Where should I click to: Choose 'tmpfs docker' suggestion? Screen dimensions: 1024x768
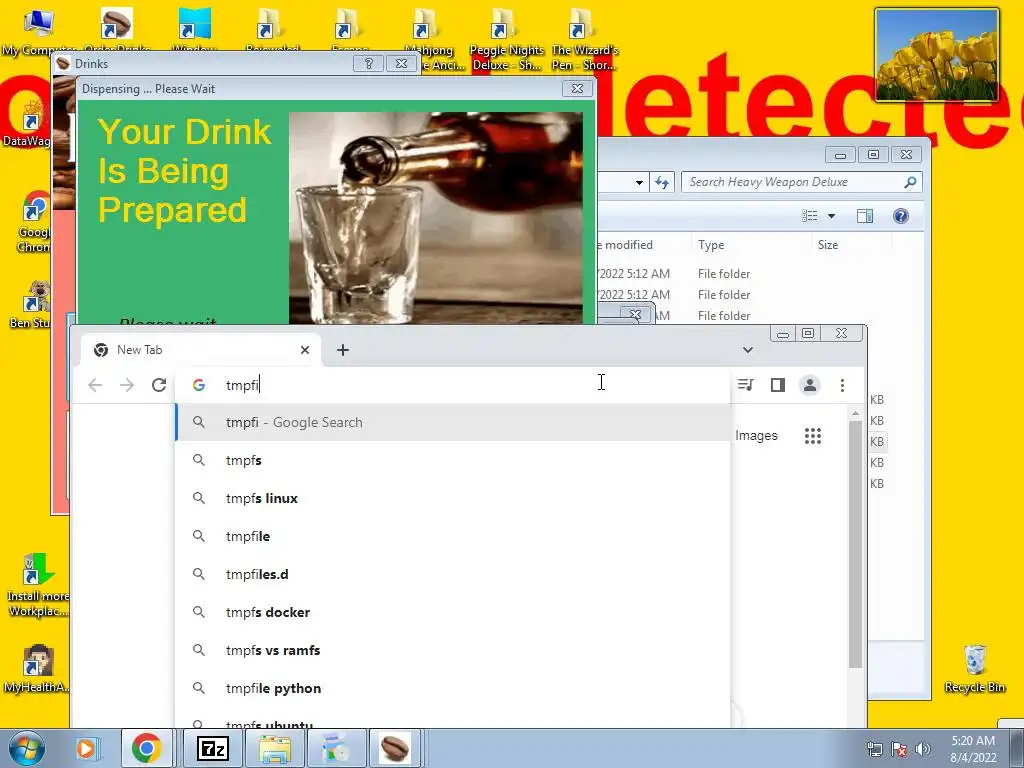[452, 612]
